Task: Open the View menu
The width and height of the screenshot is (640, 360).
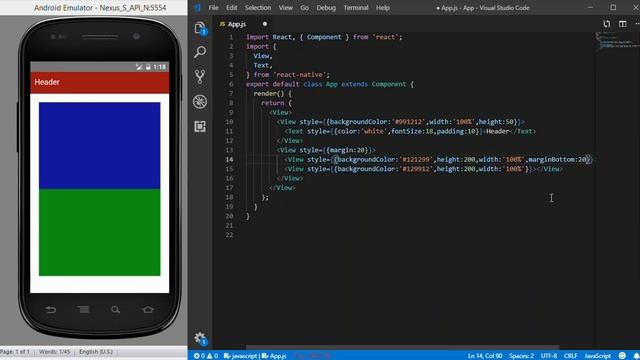Action: [285, 8]
